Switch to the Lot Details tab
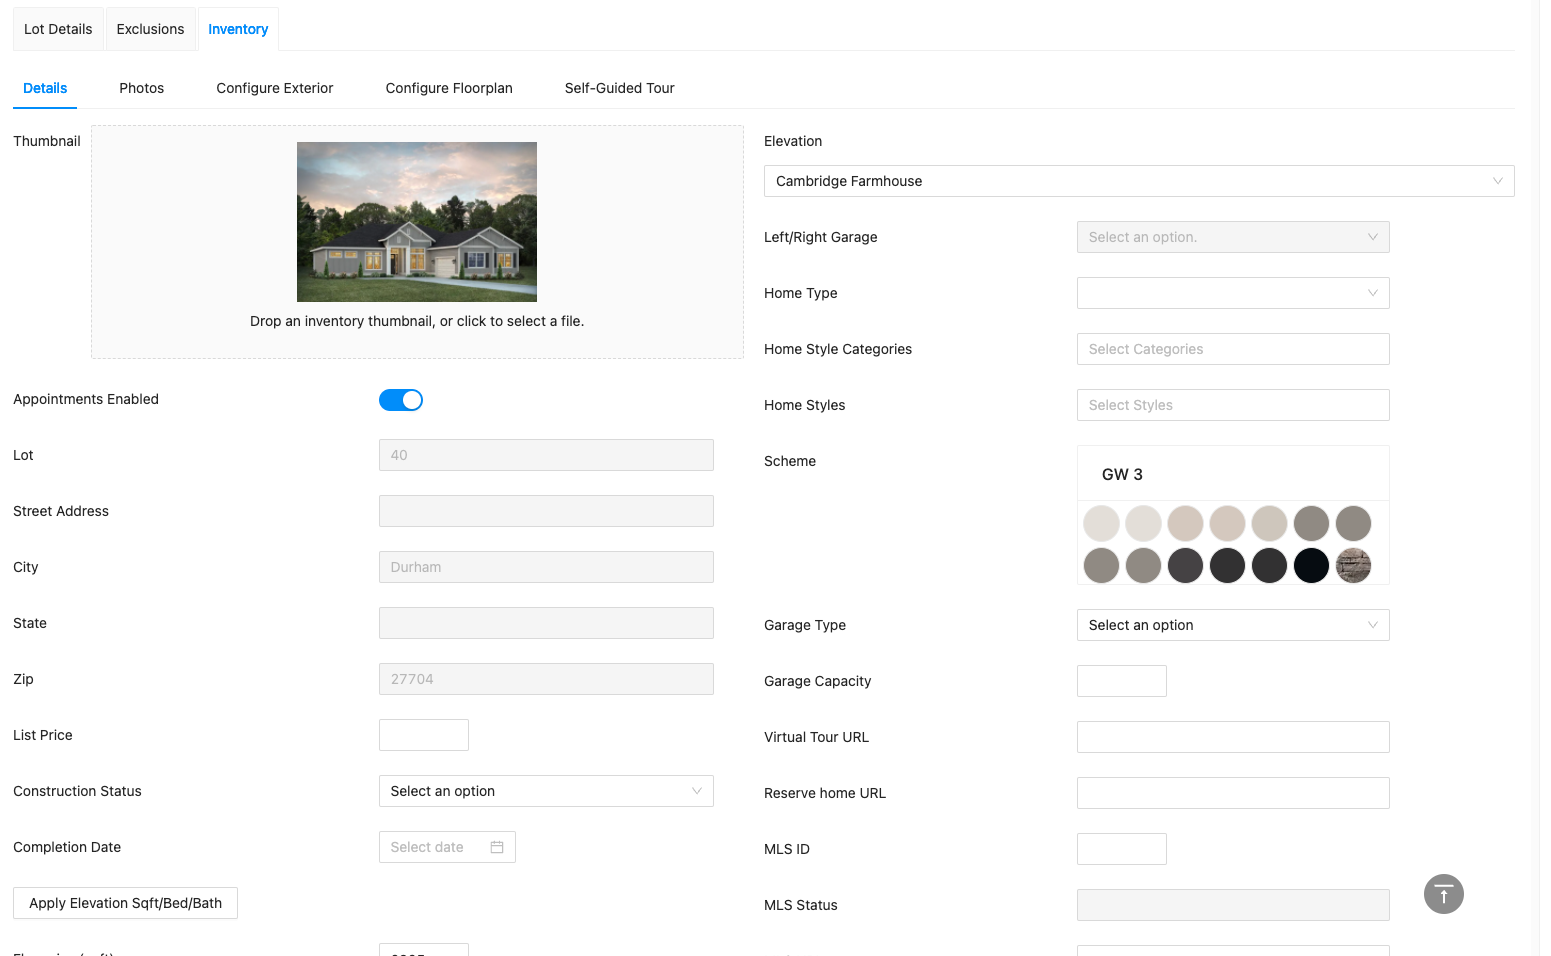 pos(58,29)
